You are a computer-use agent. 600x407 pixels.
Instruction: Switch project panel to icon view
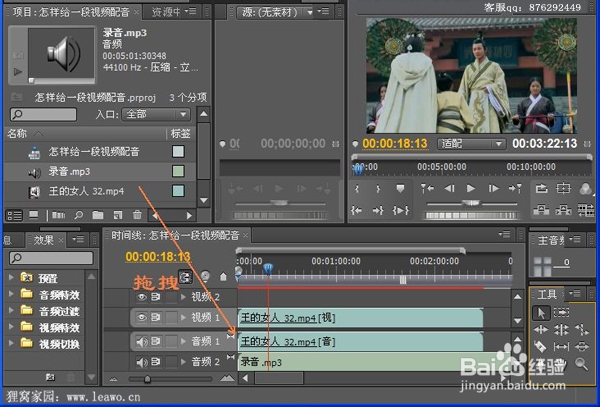[34, 215]
